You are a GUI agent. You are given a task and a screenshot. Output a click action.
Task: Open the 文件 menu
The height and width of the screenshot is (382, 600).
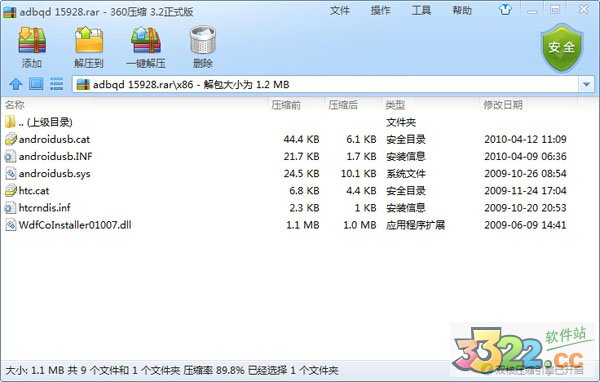click(x=340, y=10)
